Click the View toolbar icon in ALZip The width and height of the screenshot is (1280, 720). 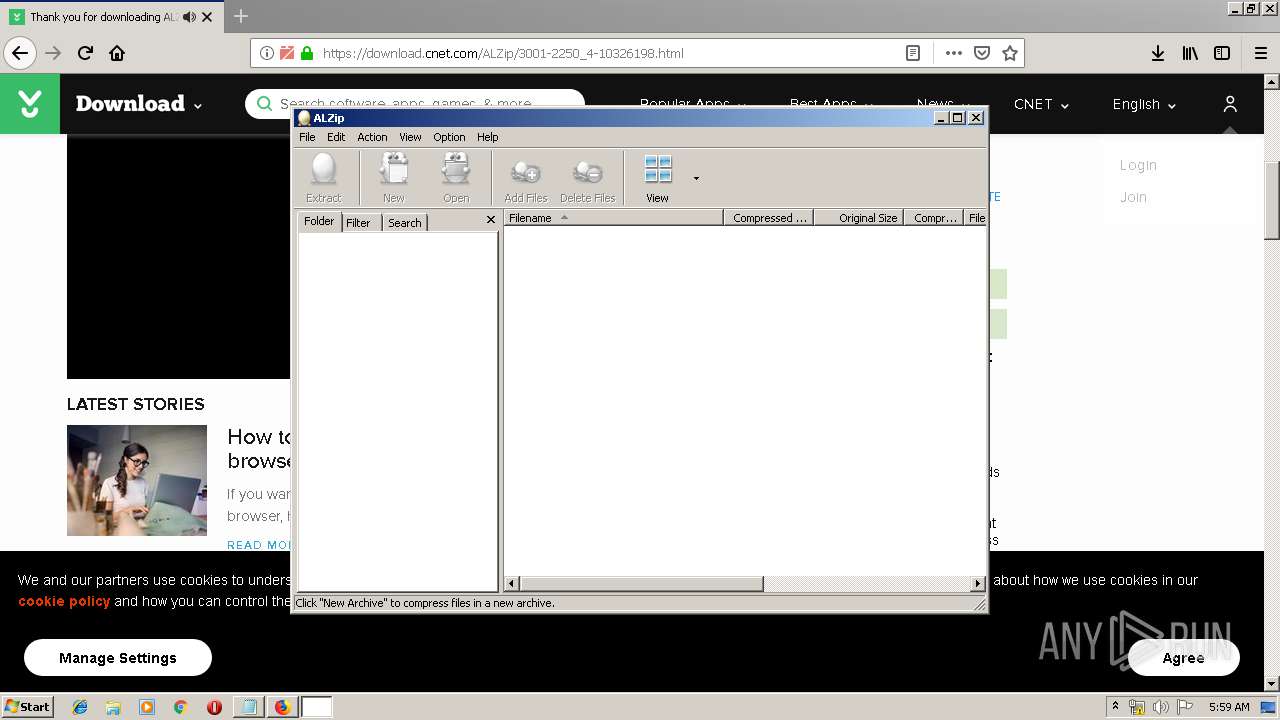pos(657,178)
